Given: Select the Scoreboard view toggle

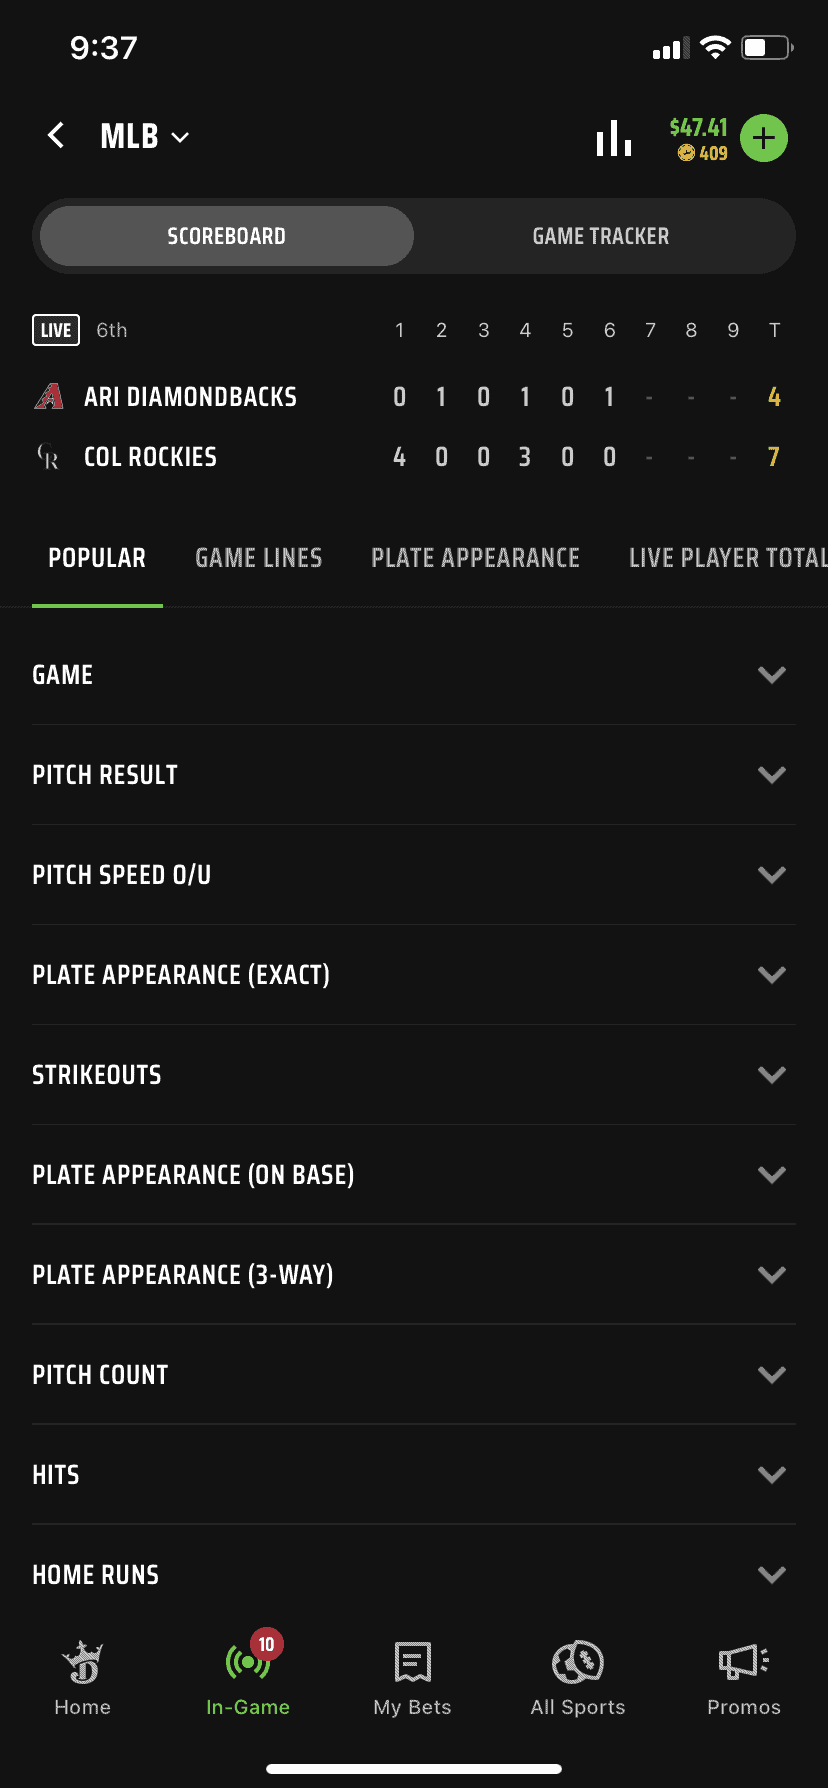Looking at the screenshot, I should tap(224, 236).
